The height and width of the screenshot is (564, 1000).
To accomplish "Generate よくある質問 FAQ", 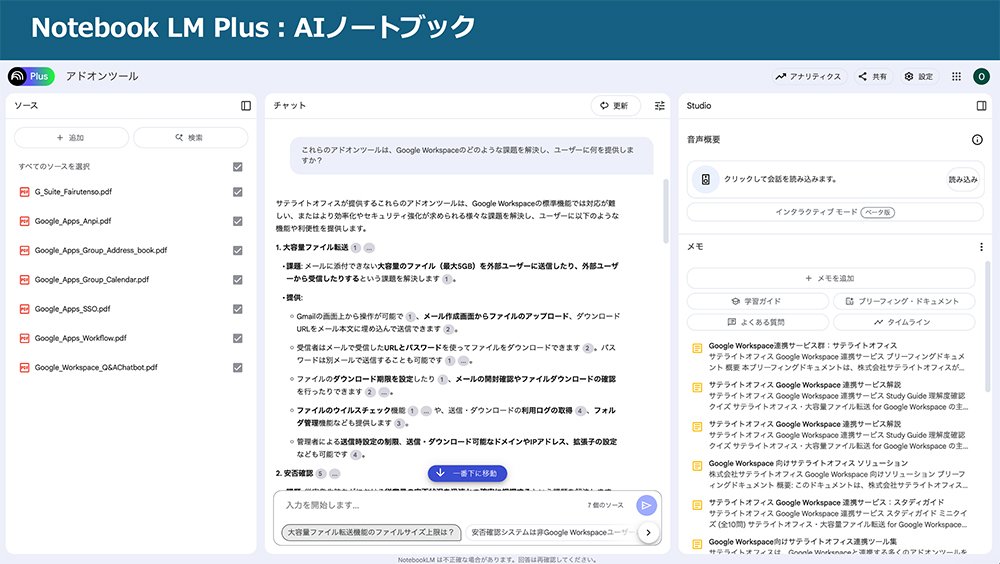I will [758, 322].
